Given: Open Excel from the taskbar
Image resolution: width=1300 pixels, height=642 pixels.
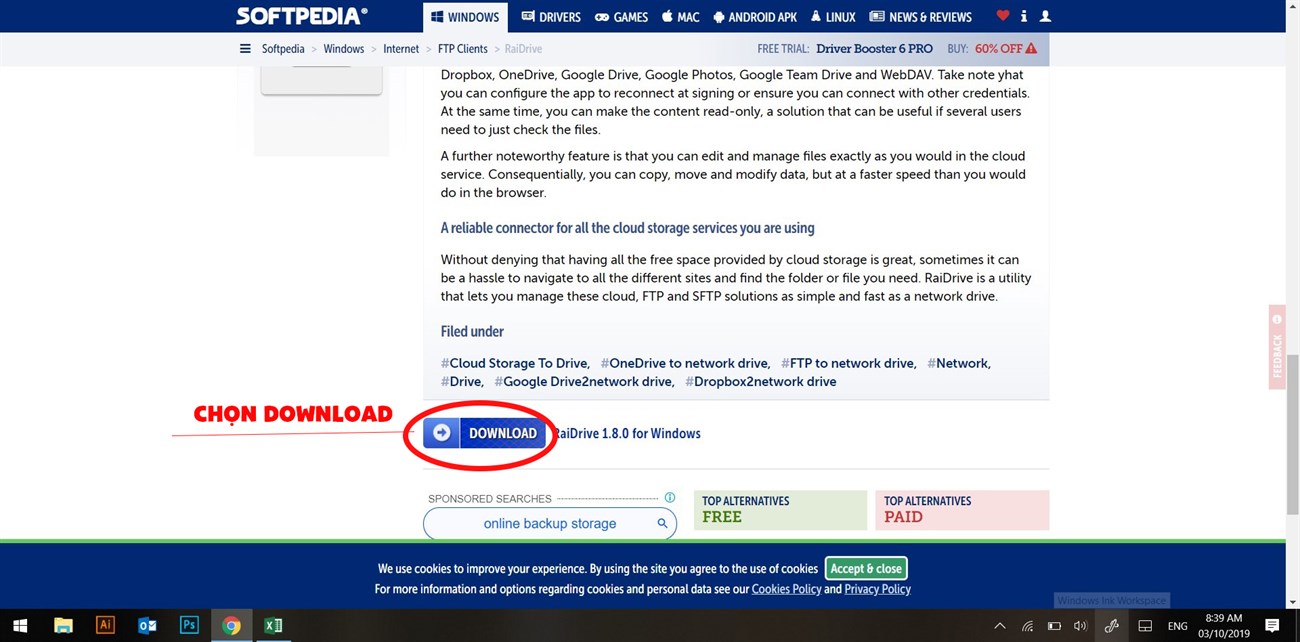Looking at the screenshot, I should [x=273, y=626].
